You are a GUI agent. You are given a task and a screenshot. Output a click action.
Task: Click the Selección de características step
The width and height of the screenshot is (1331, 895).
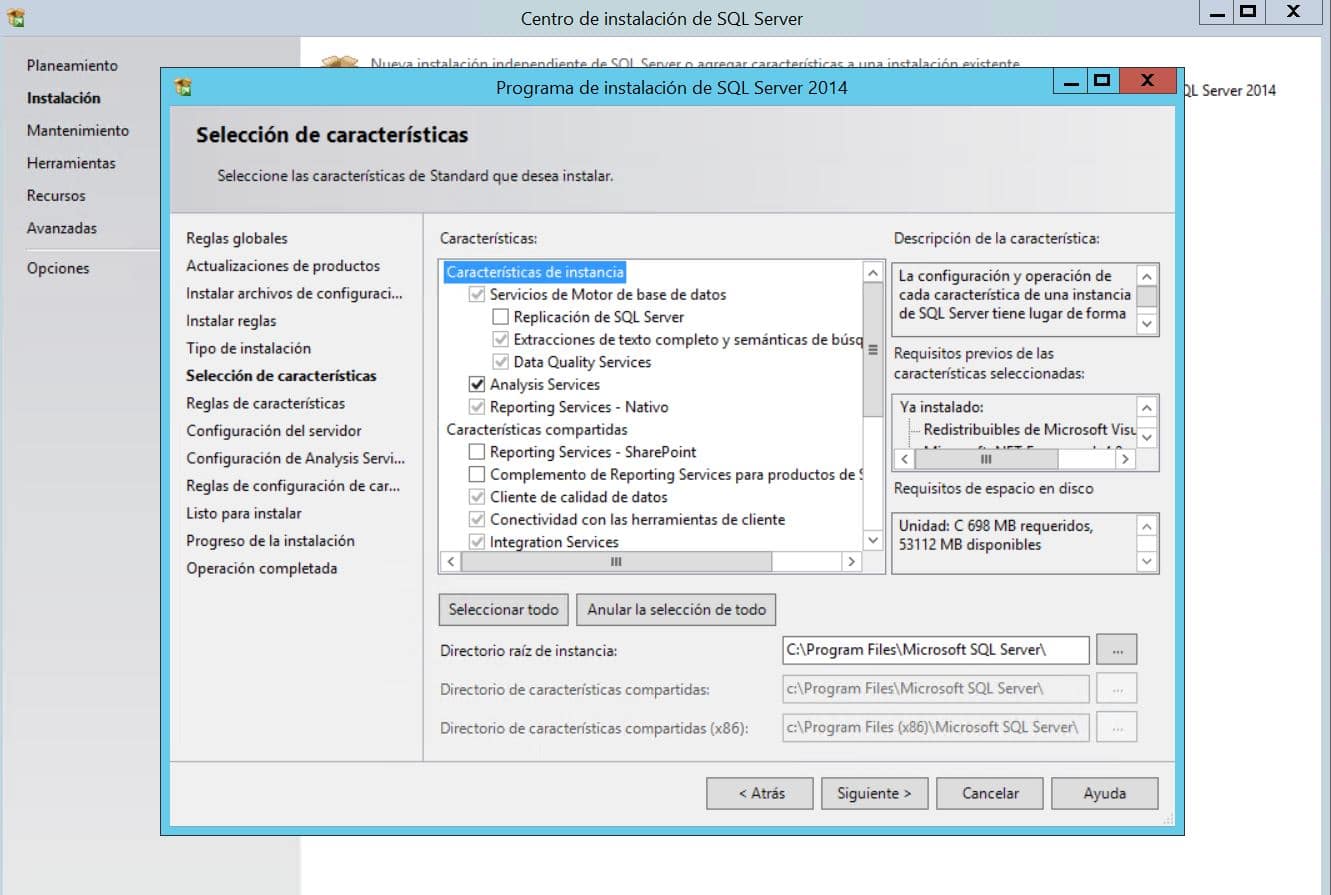click(x=281, y=376)
